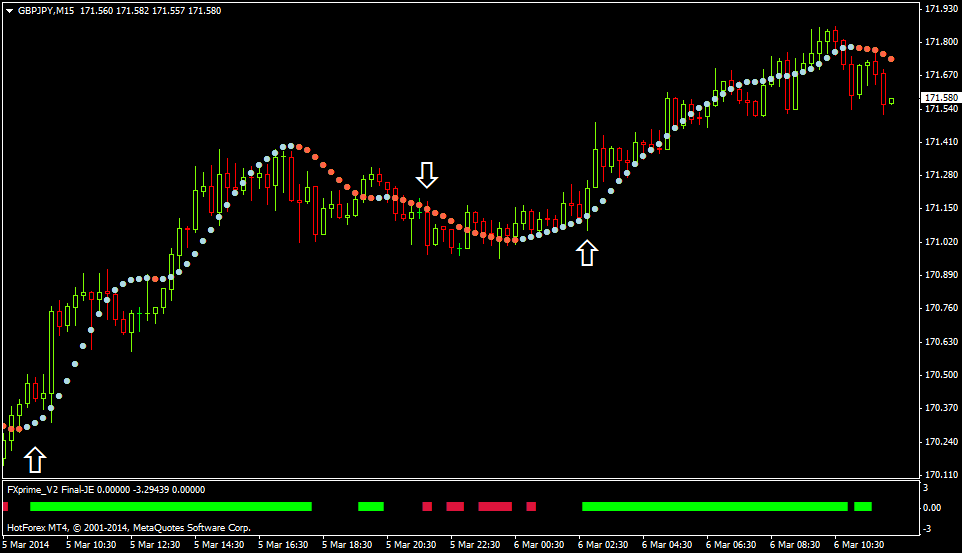Screen dimensions: 962x553
Task: Click the small red bar at indicator's far left
Action: [5, 507]
